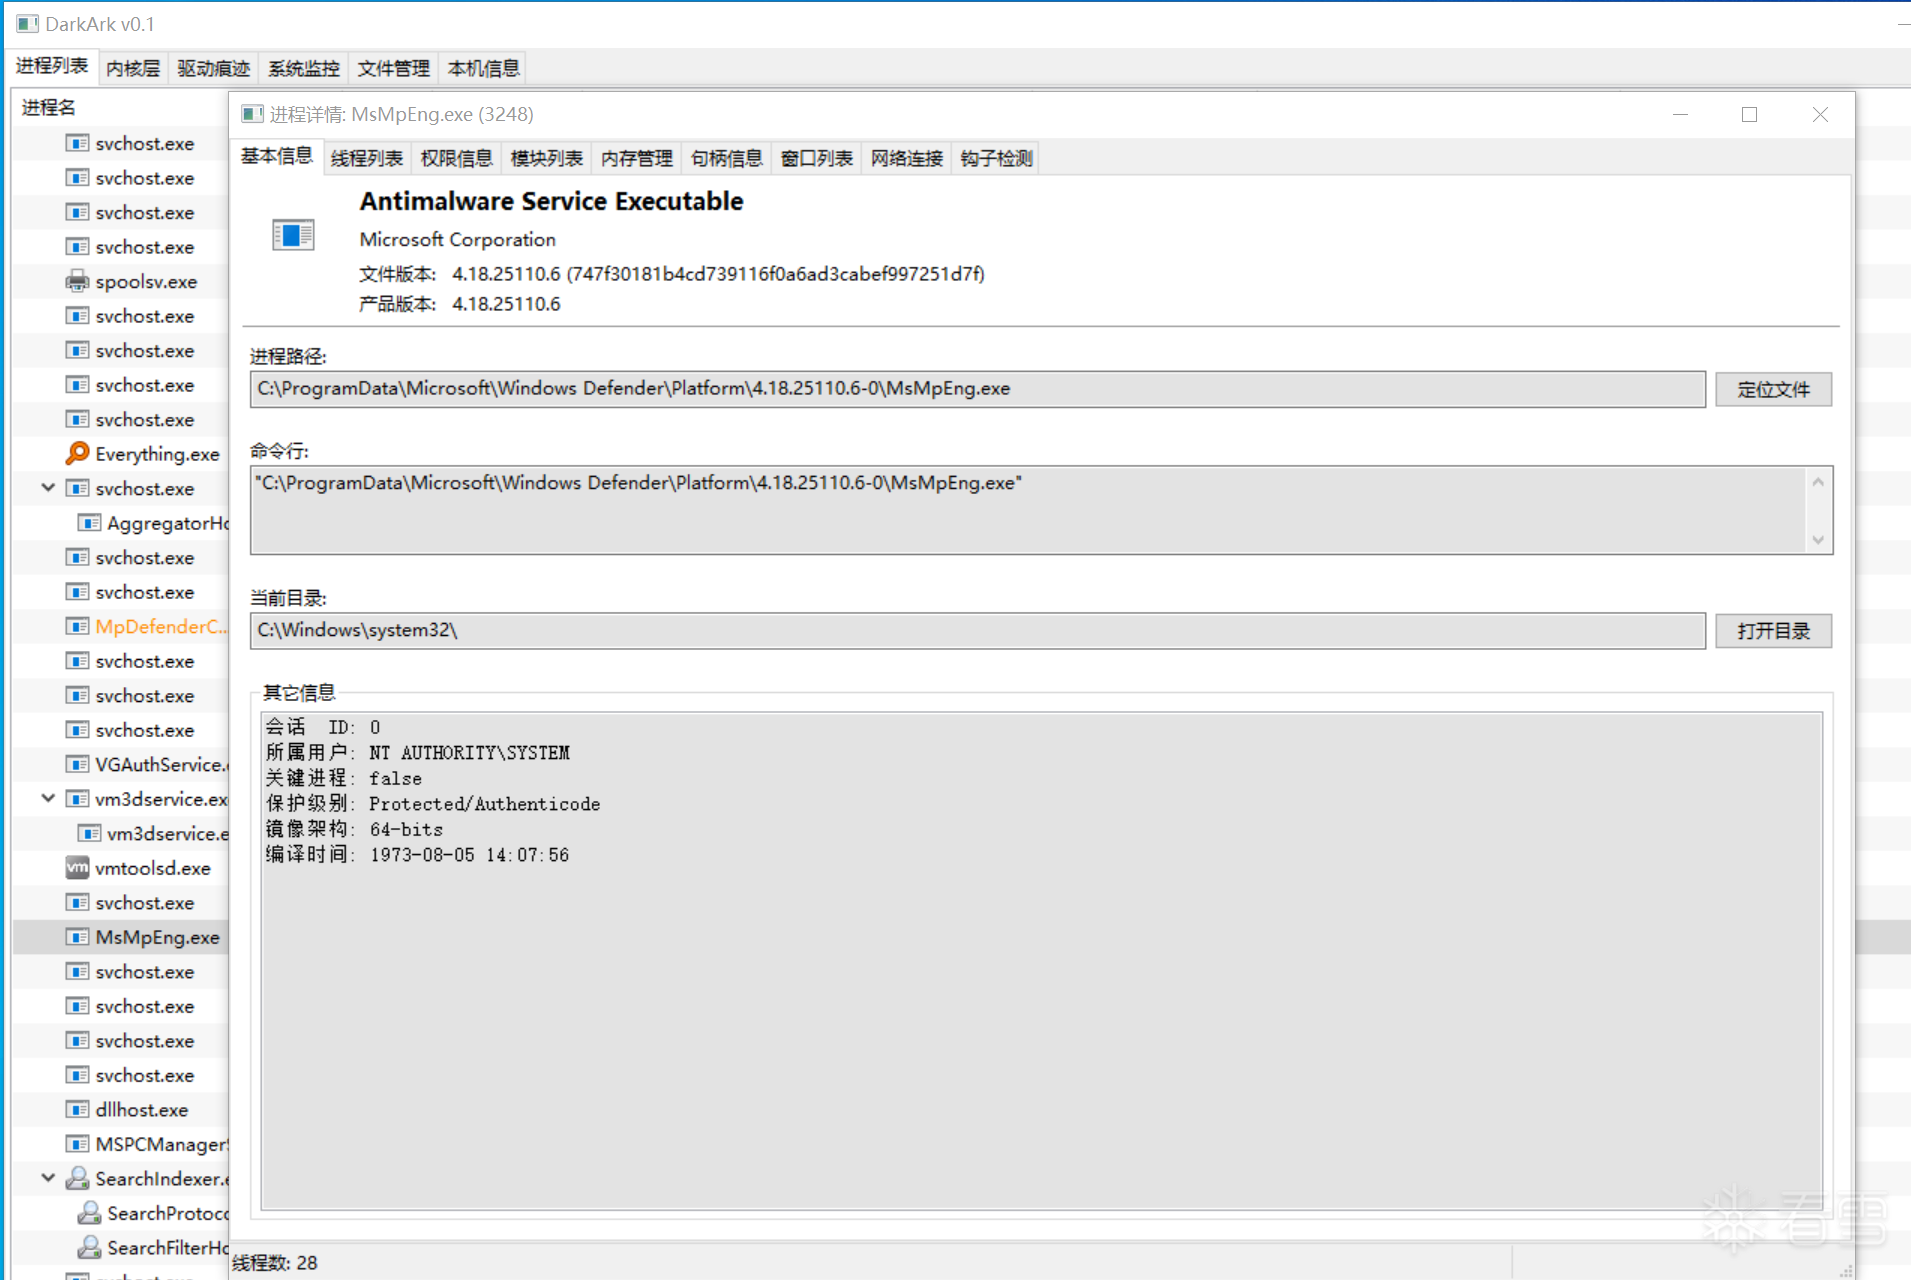Select the 基本信息 tab

pyautogui.click(x=277, y=156)
